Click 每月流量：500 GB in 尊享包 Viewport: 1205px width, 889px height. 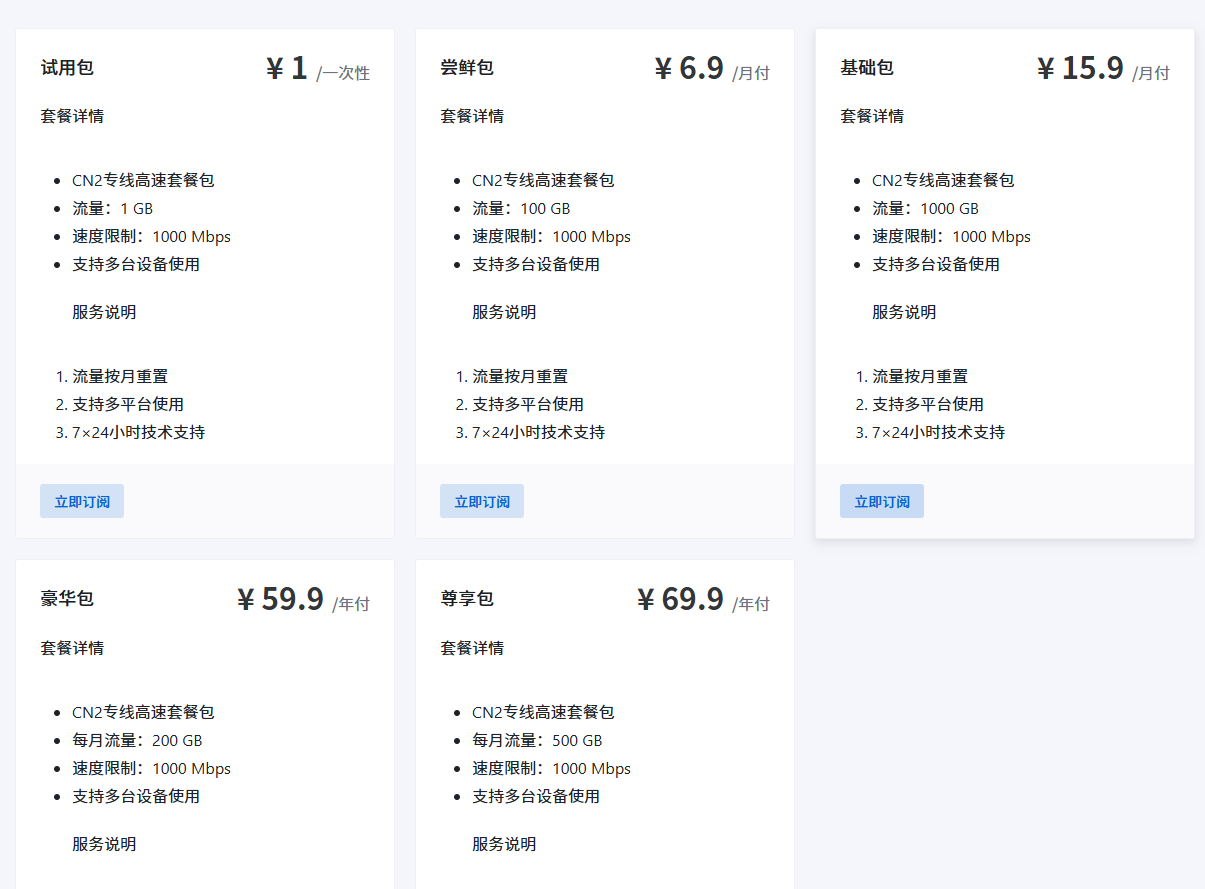537,741
